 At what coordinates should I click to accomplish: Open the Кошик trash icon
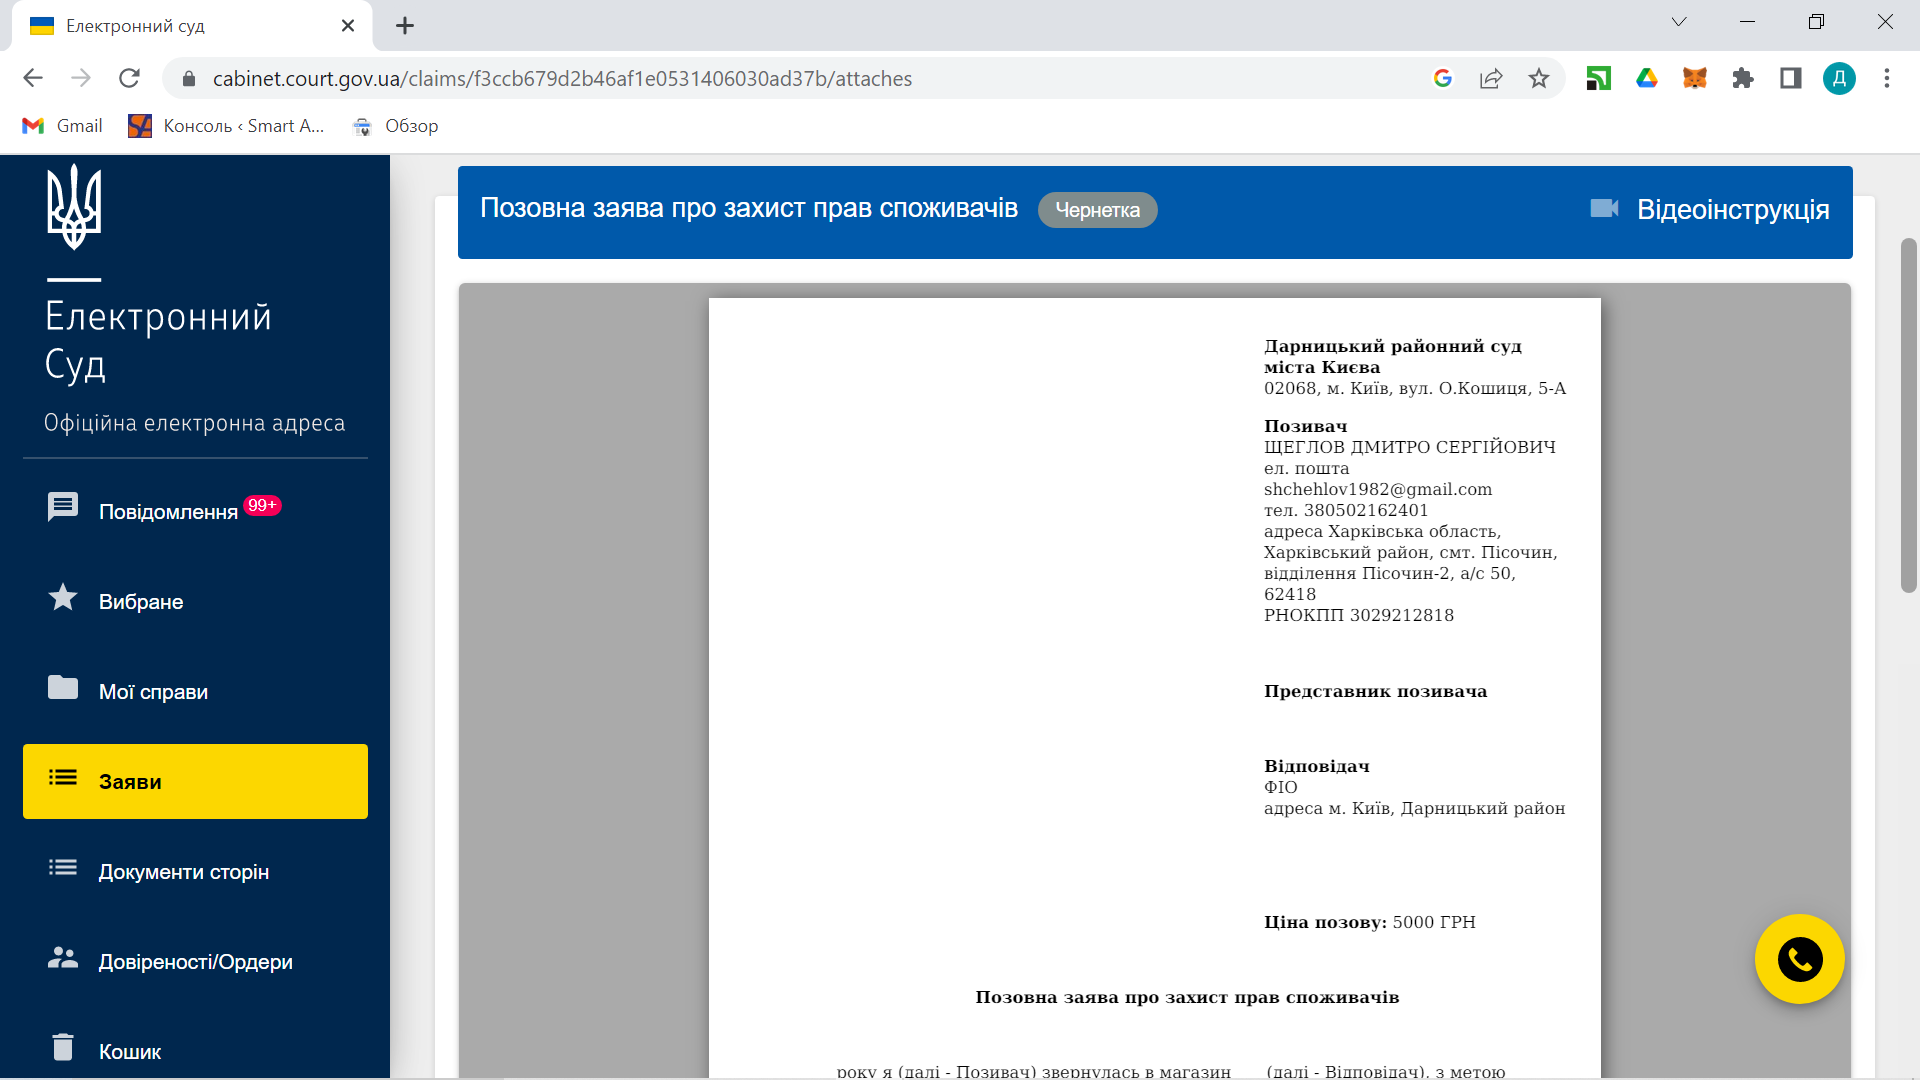[63, 1047]
